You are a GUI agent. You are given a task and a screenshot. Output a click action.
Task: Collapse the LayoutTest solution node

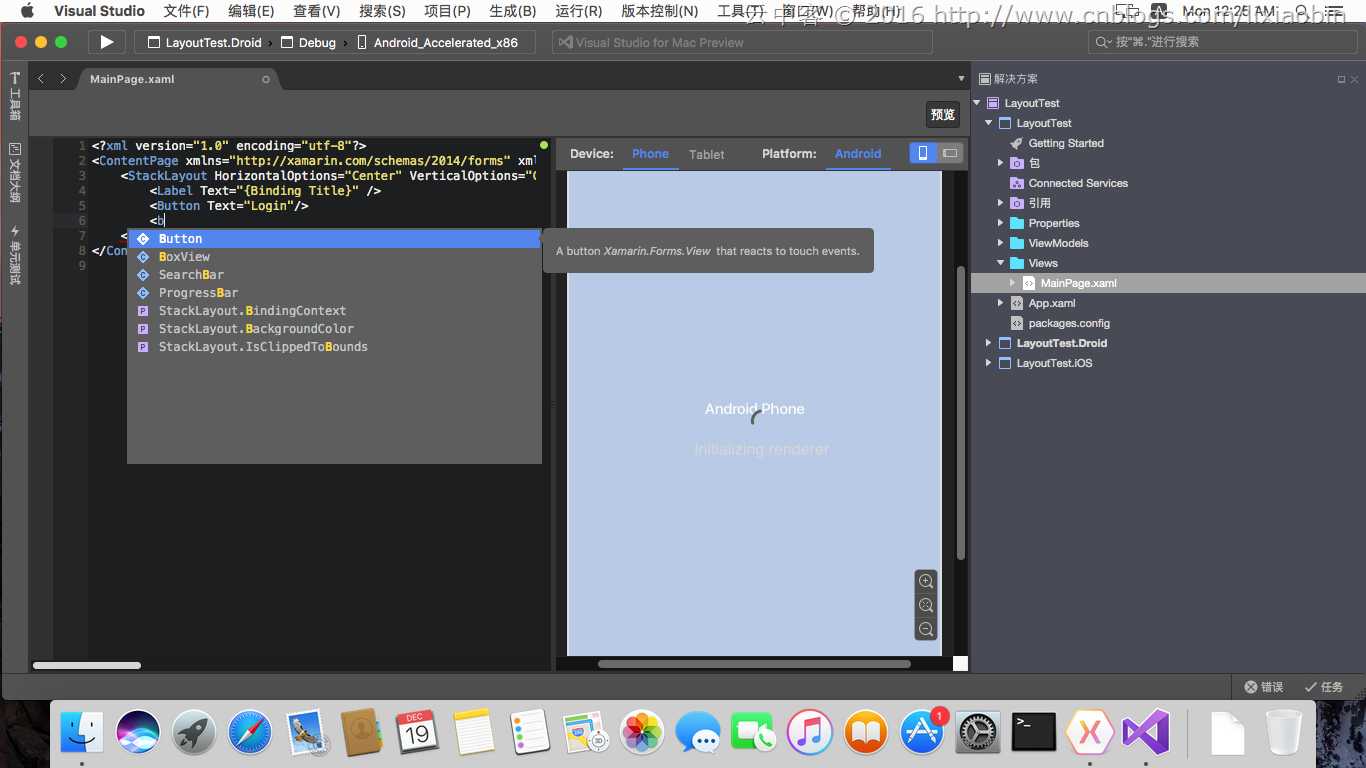(977, 103)
